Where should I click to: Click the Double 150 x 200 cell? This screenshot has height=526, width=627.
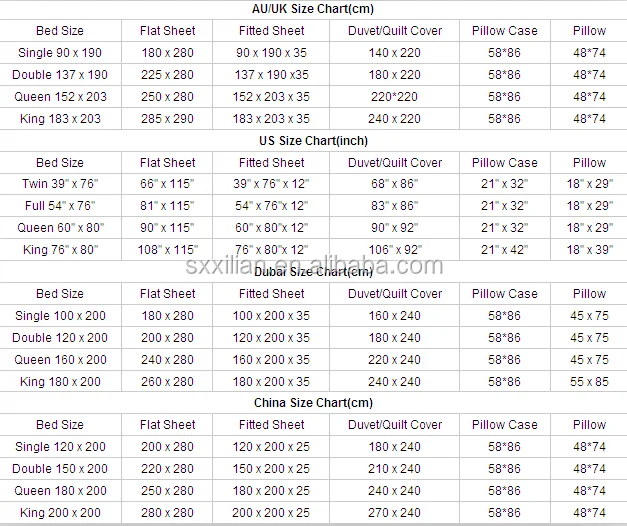click(x=60, y=469)
